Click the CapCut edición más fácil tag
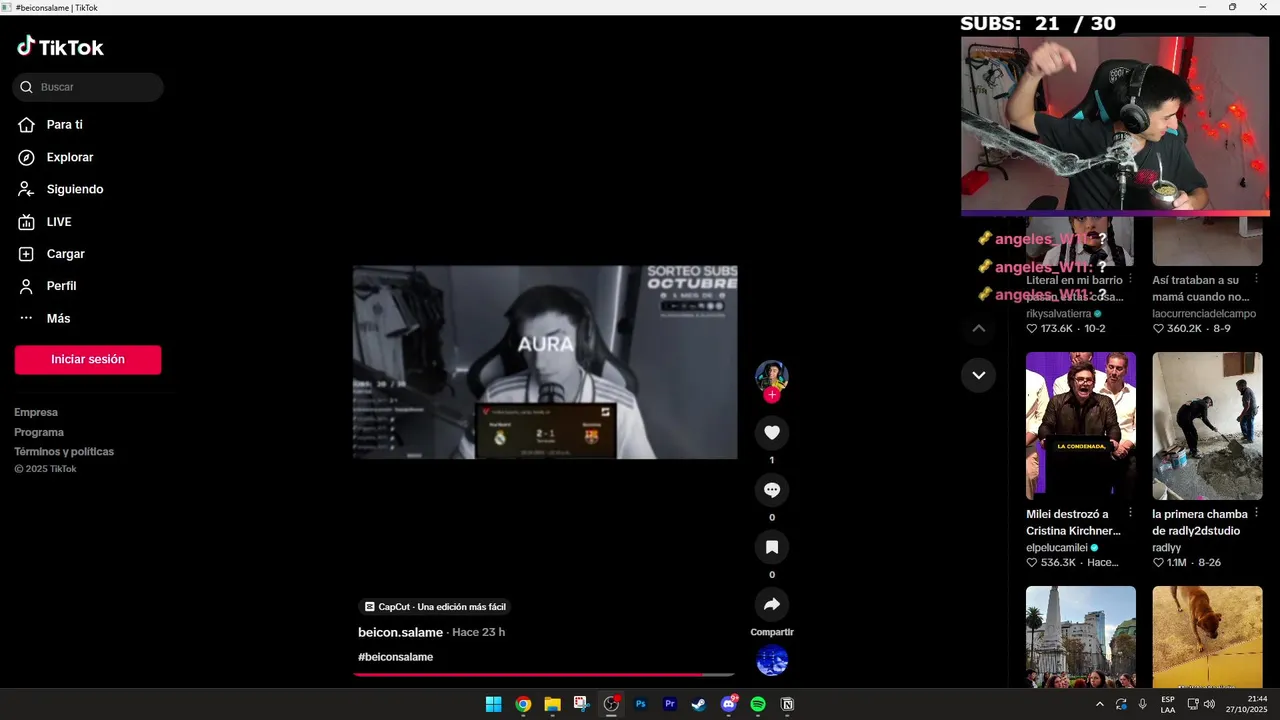The image size is (1280, 720). coord(435,607)
